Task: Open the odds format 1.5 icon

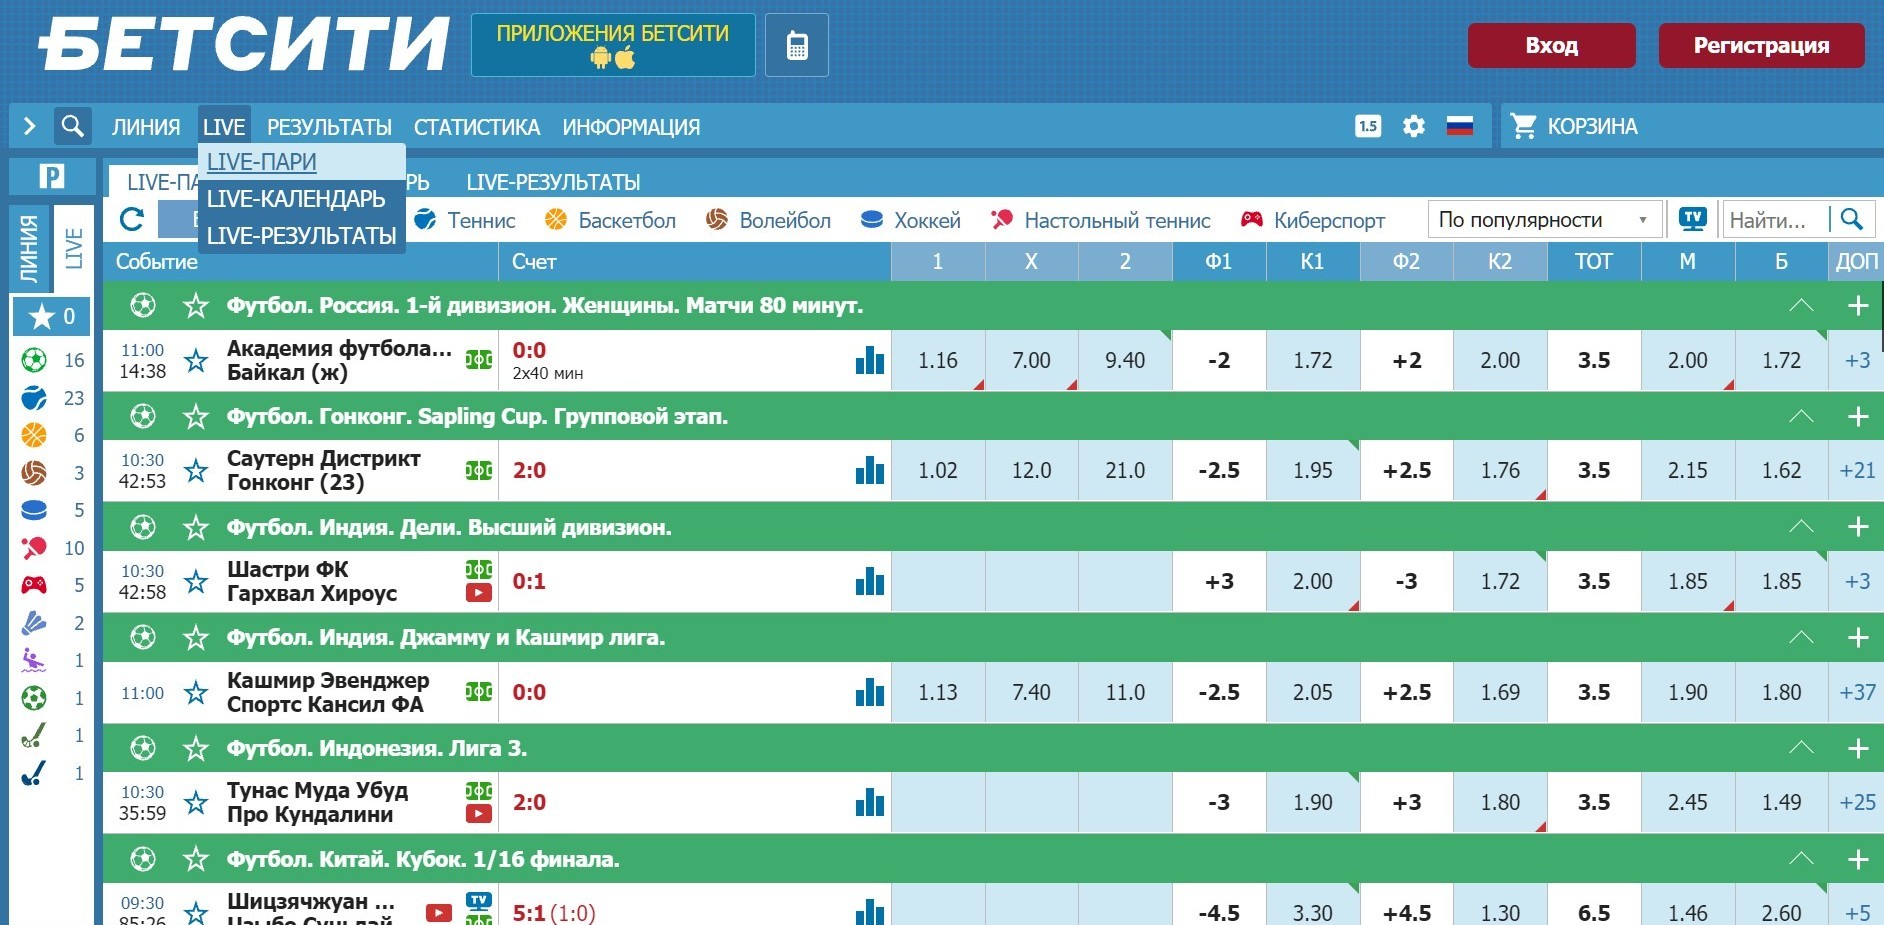Action: click(1368, 126)
